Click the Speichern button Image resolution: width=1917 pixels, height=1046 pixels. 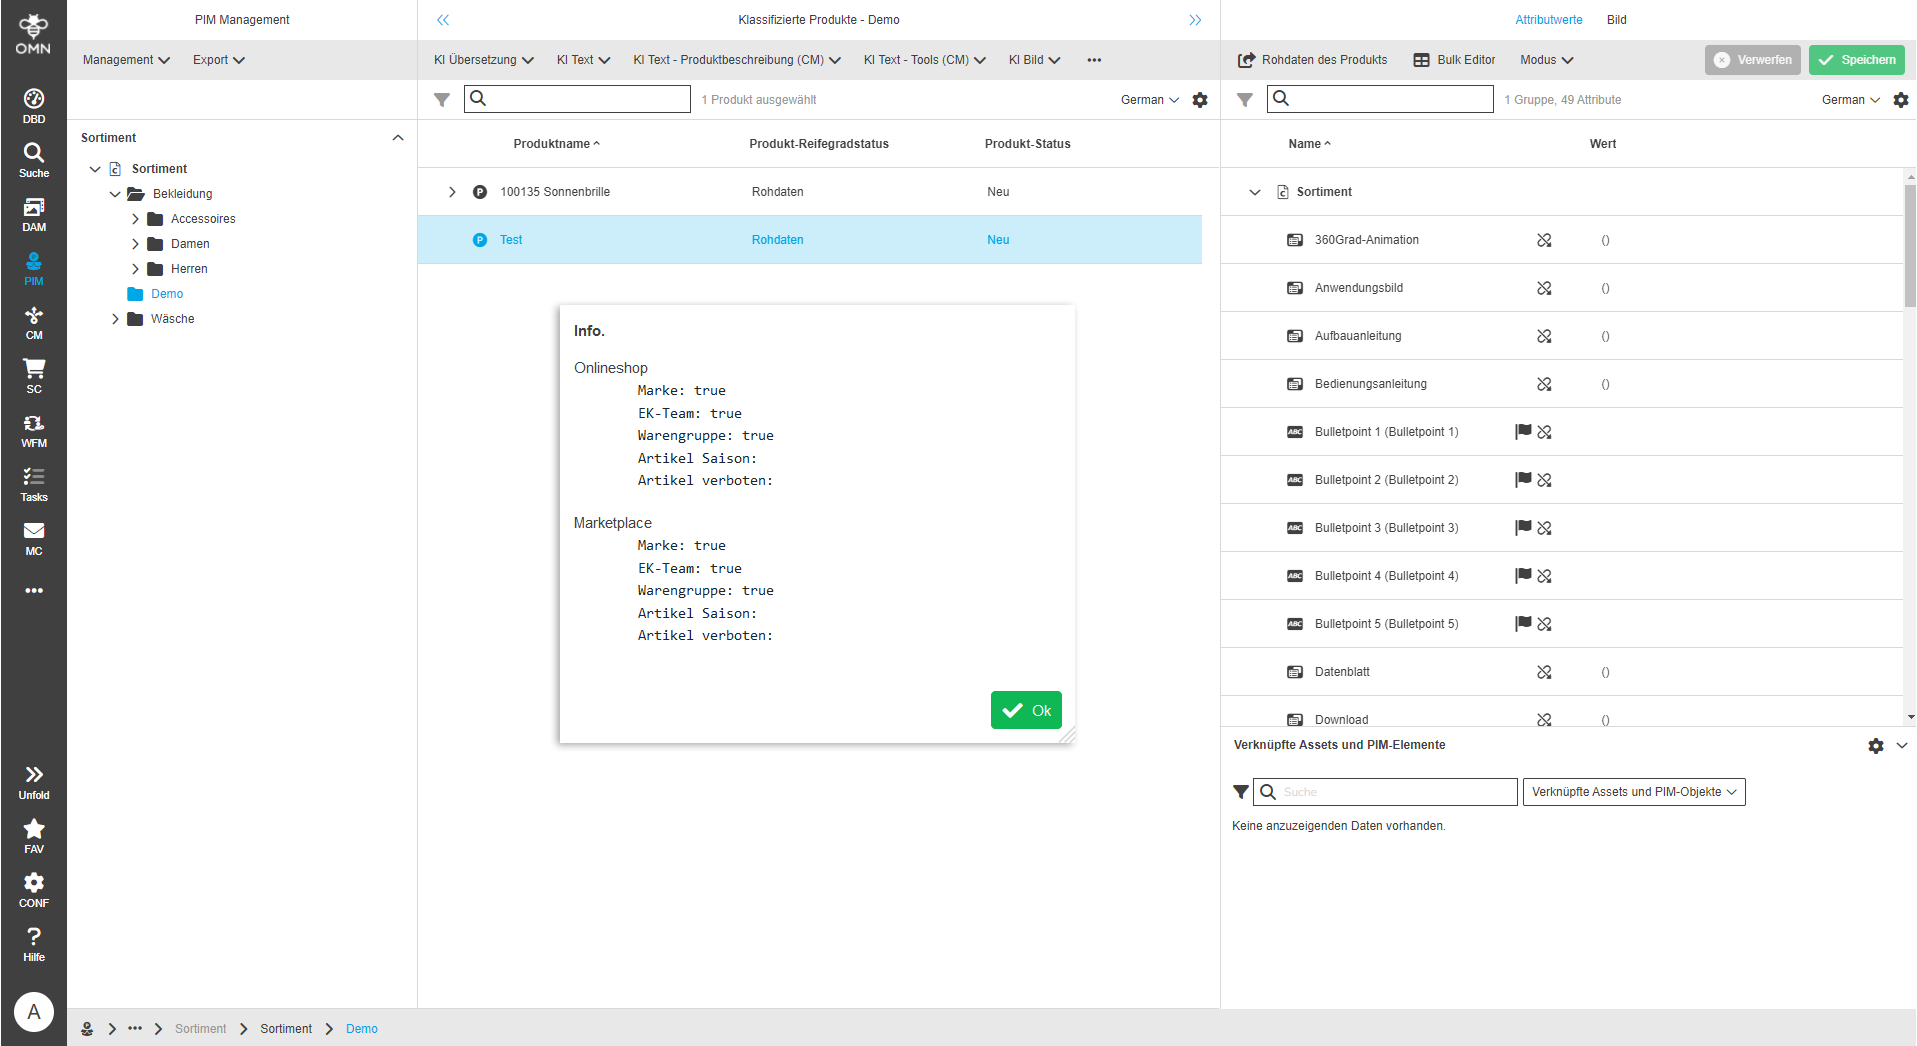click(x=1856, y=60)
